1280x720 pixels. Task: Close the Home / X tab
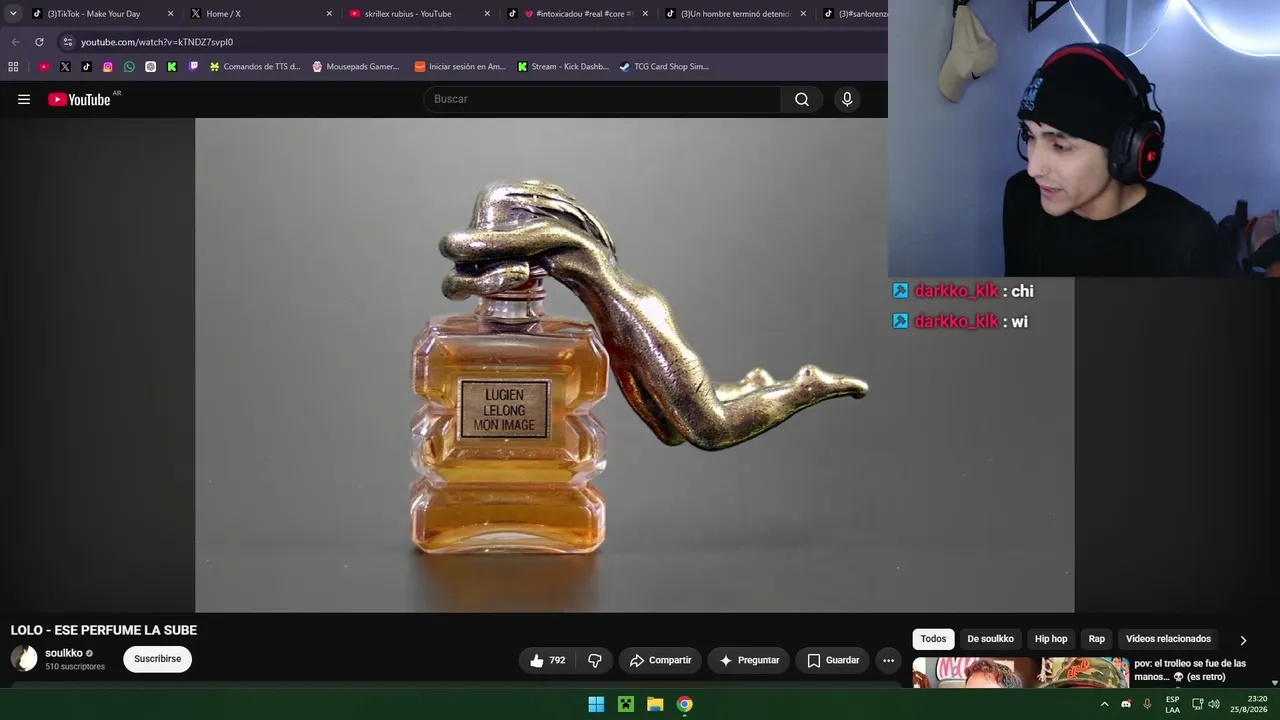[x=329, y=14]
